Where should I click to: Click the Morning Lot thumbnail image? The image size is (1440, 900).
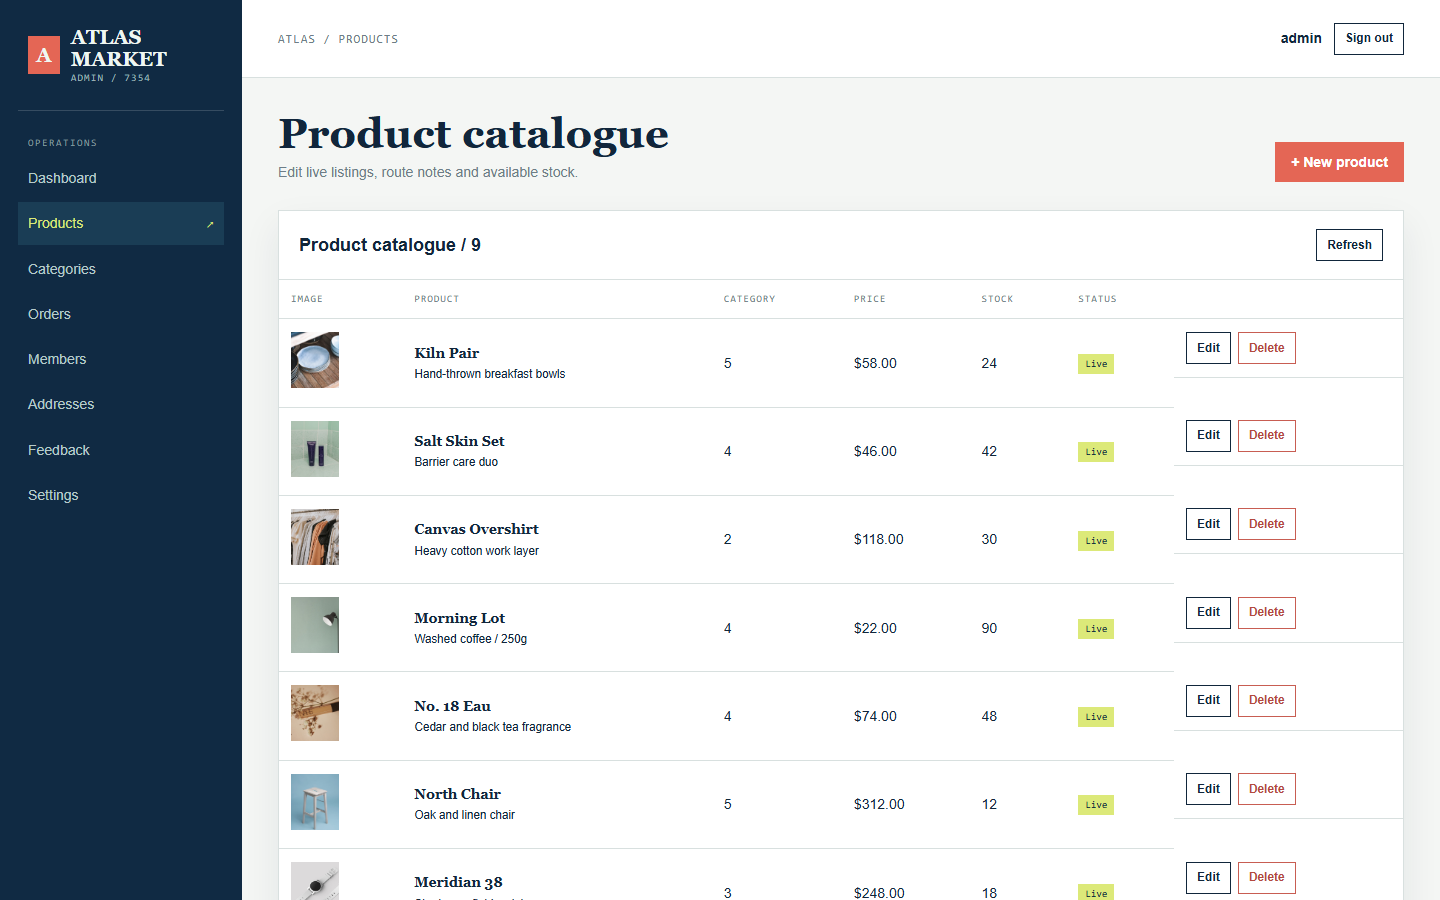315,625
